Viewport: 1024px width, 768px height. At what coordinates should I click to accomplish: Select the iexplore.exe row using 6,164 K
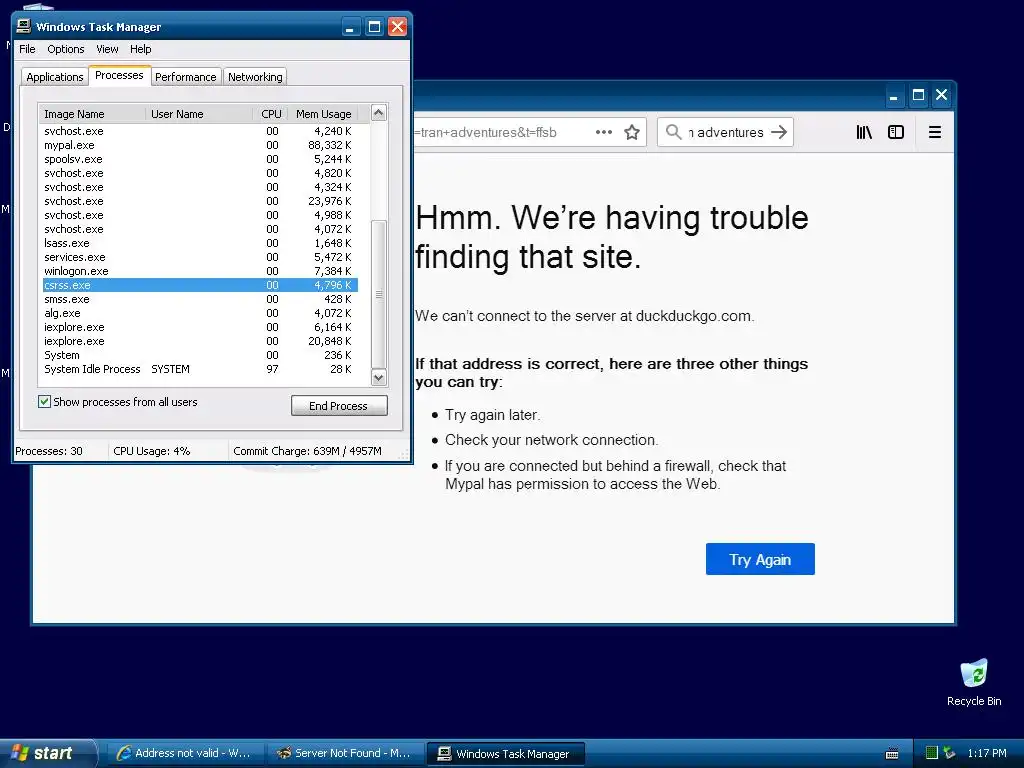[199, 327]
